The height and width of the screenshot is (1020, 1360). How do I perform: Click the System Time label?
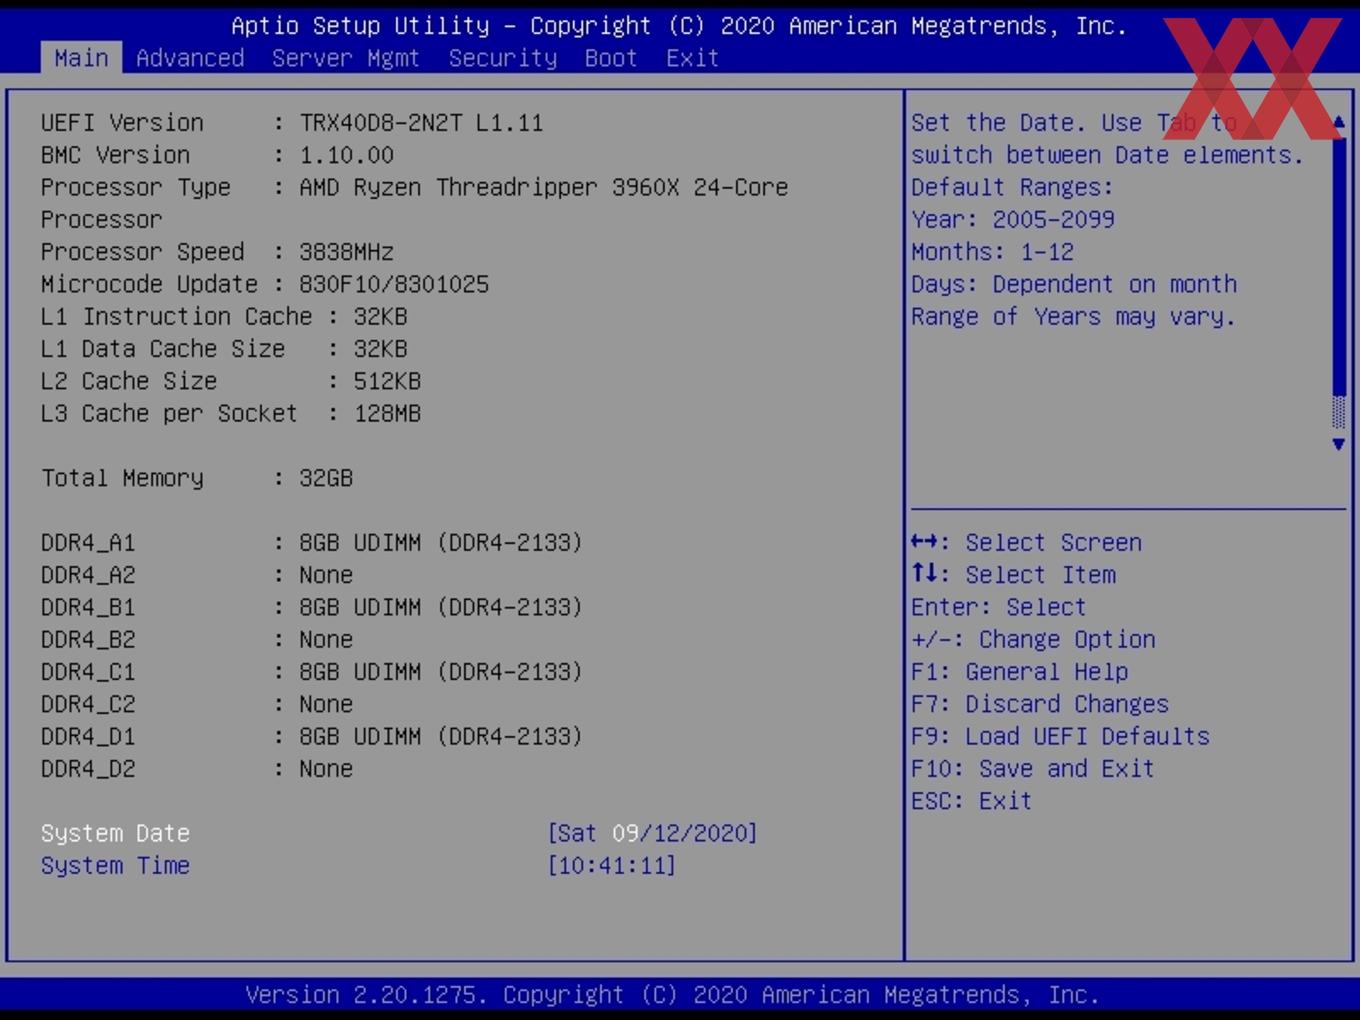pyautogui.click(x=115, y=865)
